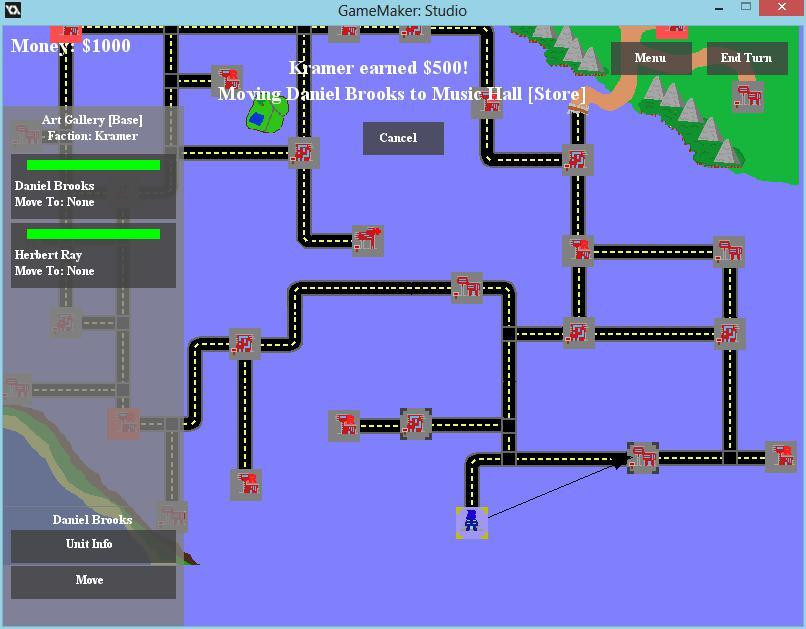Click the "Moving Daniel Brooks to Music Hall [Store]" text
Viewport: 806px width, 629px height.
401,94
